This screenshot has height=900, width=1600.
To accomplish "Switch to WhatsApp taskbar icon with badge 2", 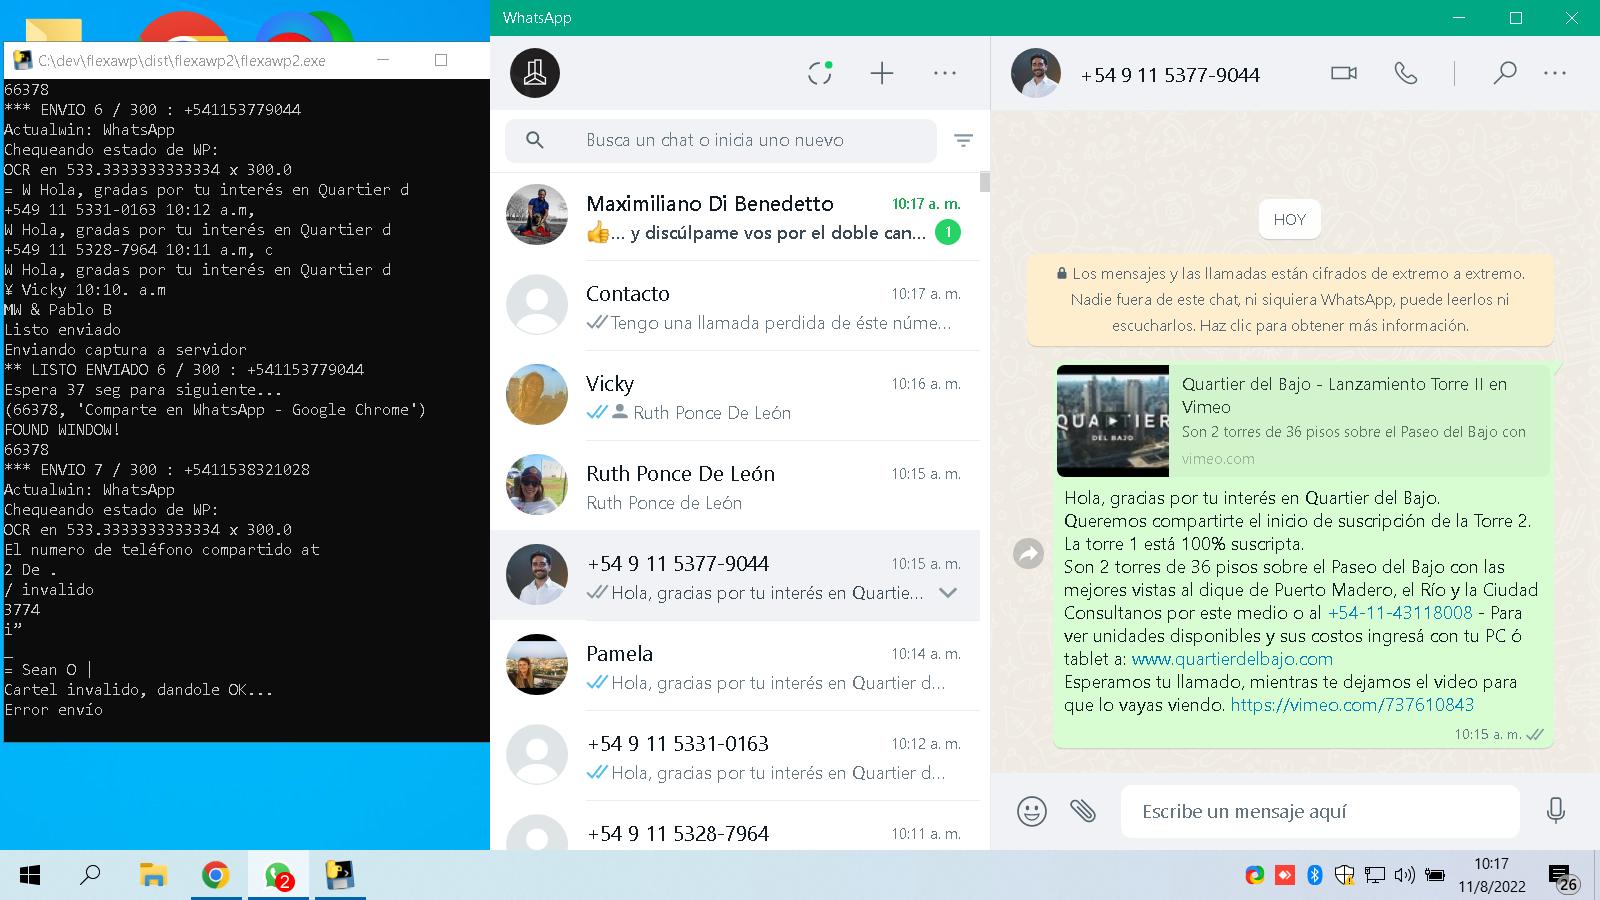I will coord(278,876).
